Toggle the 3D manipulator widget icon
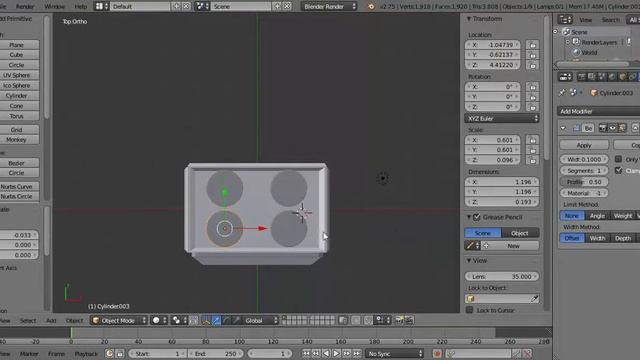Viewport: 640px width, 360px height. pyautogui.click(x=206, y=320)
